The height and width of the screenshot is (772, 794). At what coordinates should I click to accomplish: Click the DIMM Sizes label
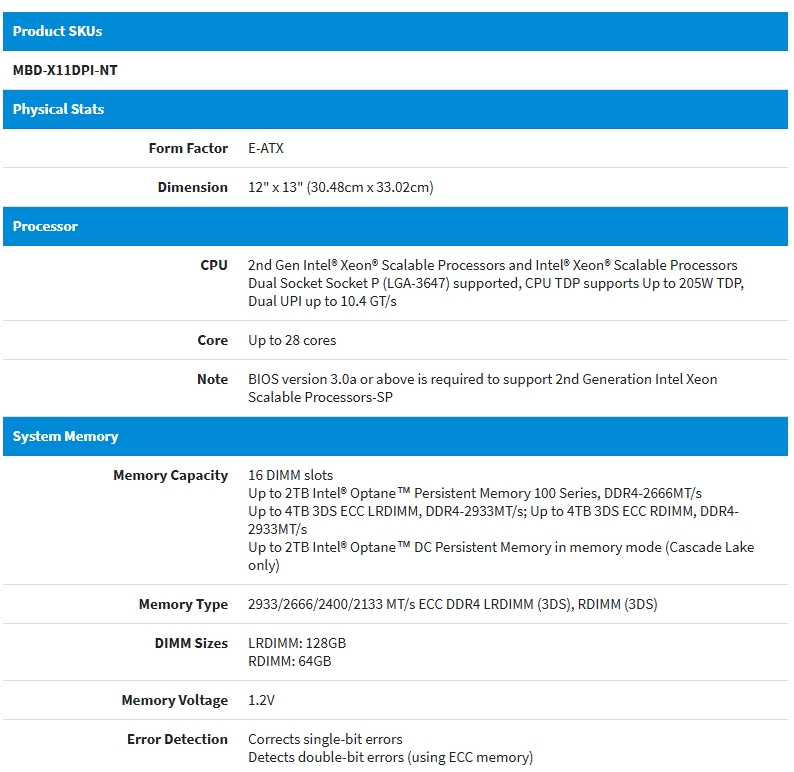[x=191, y=643]
